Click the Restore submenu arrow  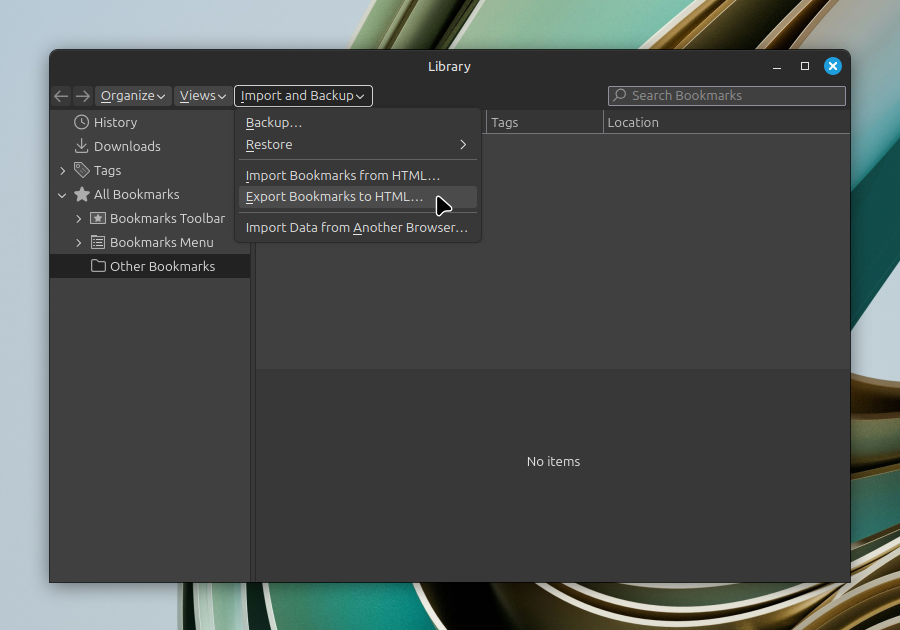point(463,145)
